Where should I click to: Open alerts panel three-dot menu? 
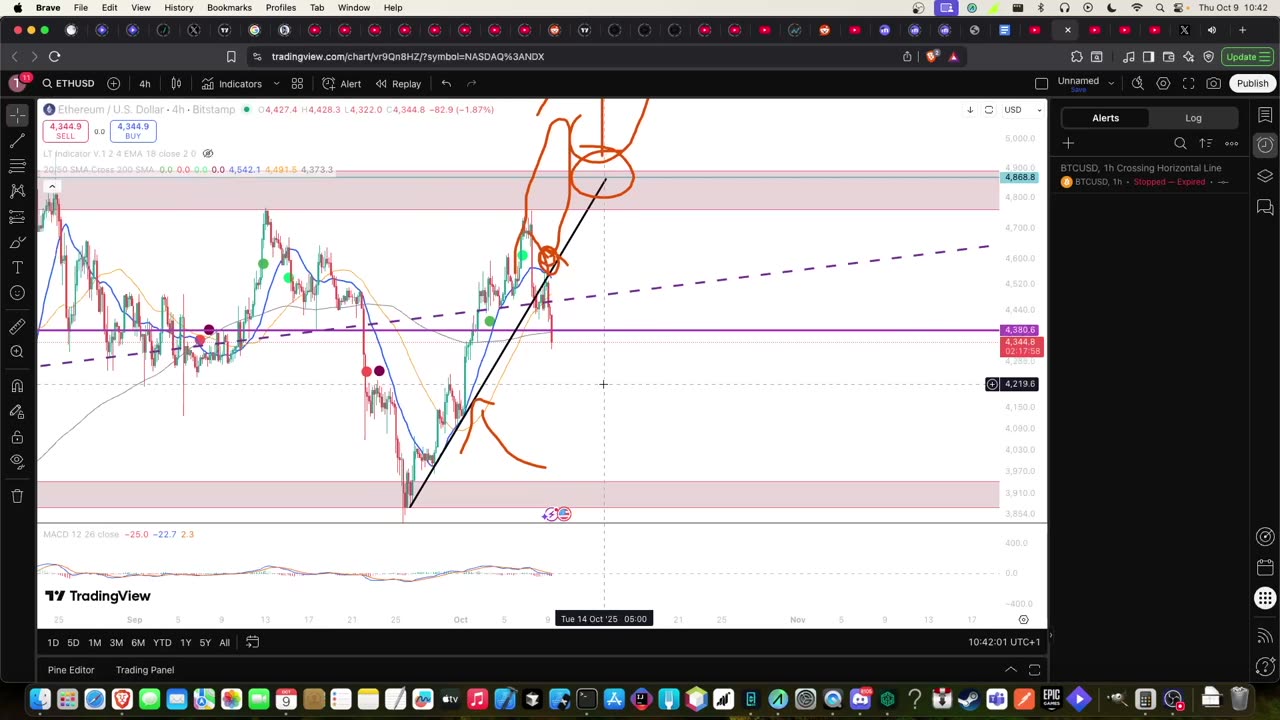point(1231,144)
